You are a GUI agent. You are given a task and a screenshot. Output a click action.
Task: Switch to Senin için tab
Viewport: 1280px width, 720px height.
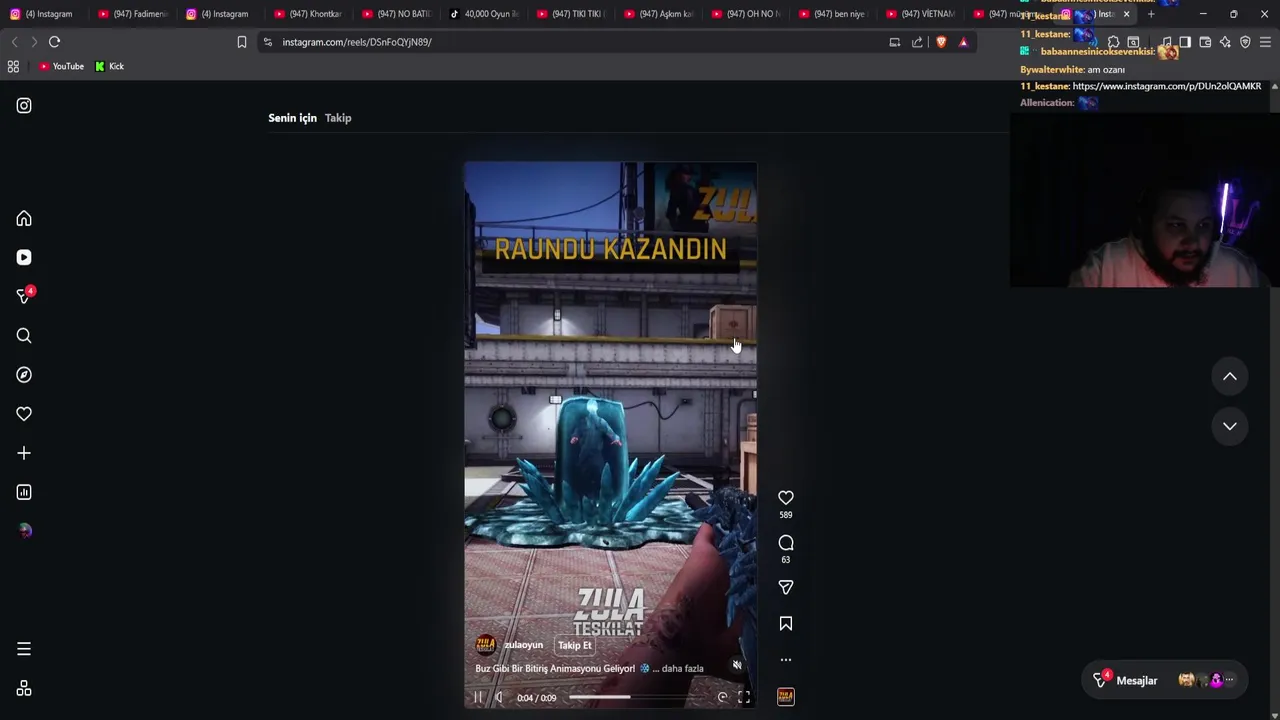pos(292,118)
